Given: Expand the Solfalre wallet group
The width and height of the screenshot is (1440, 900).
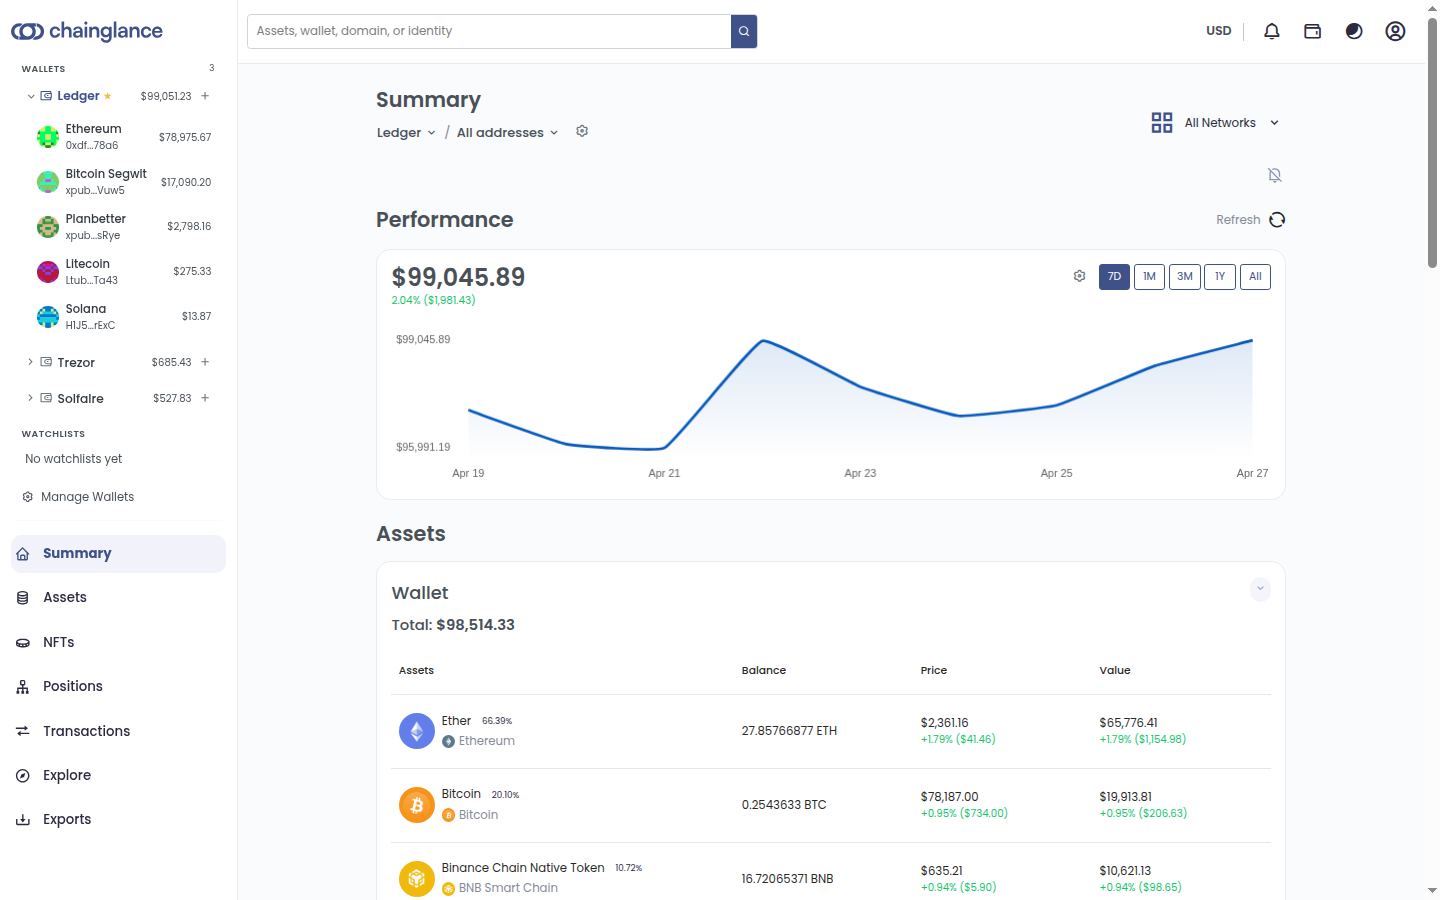Looking at the screenshot, I should [31, 398].
